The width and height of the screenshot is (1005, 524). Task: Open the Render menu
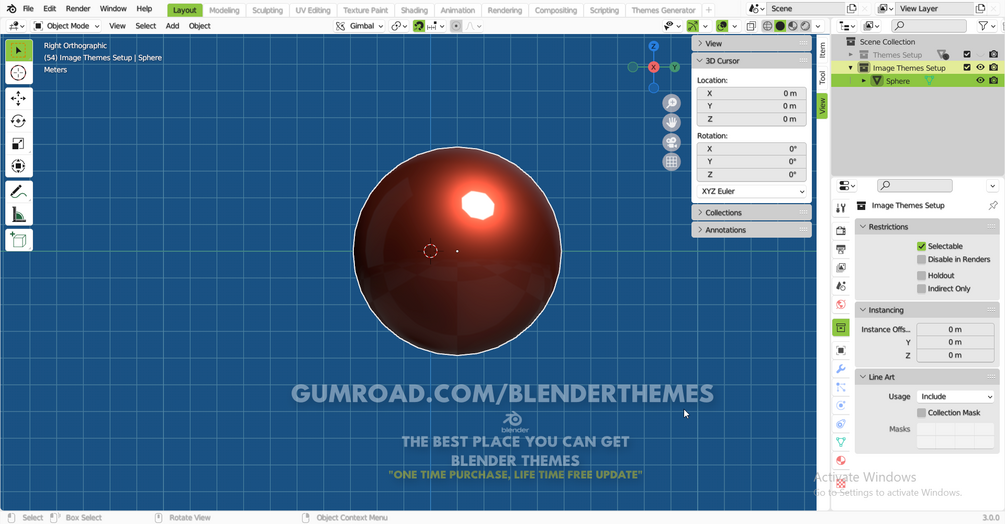pyautogui.click(x=78, y=9)
